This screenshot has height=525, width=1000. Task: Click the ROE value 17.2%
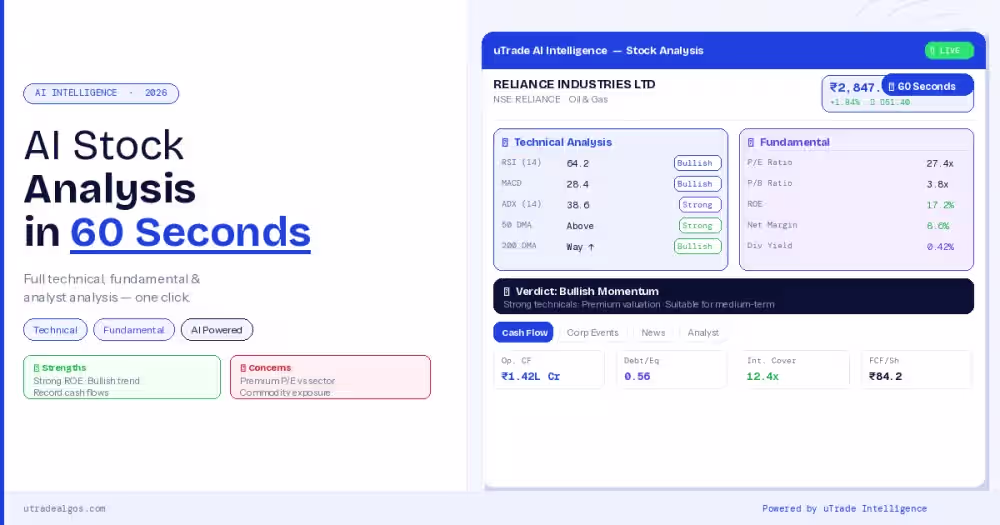(940, 205)
